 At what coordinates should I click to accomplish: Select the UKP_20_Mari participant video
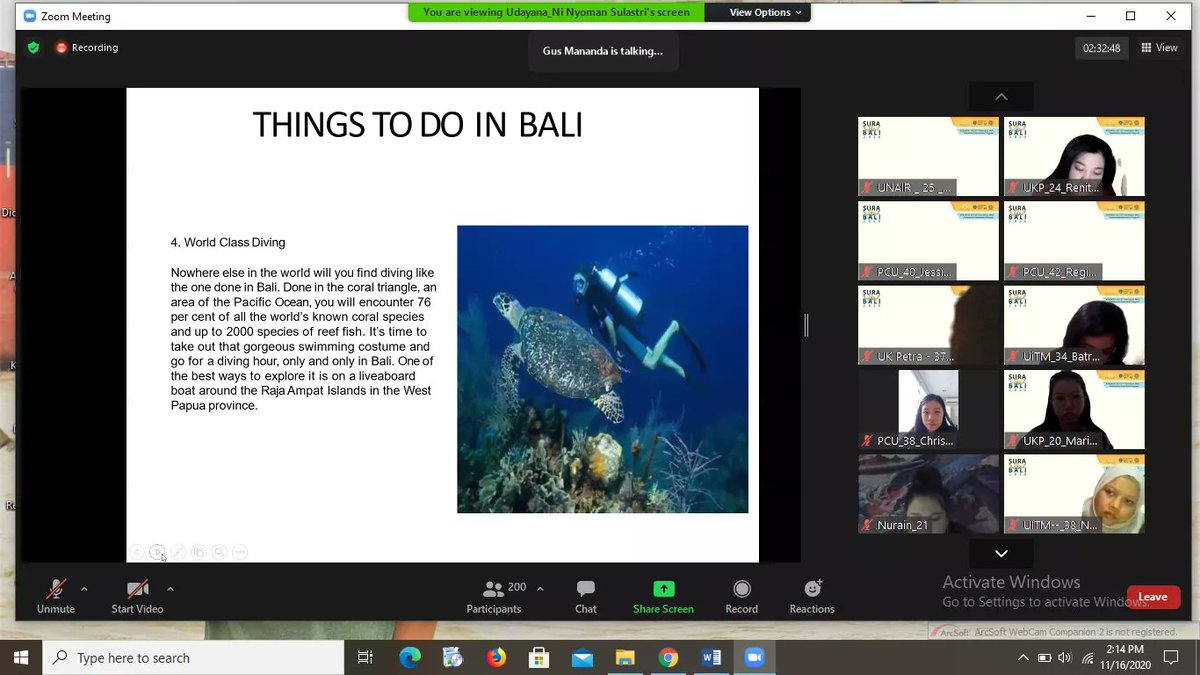pyautogui.click(x=1074, y=410)
